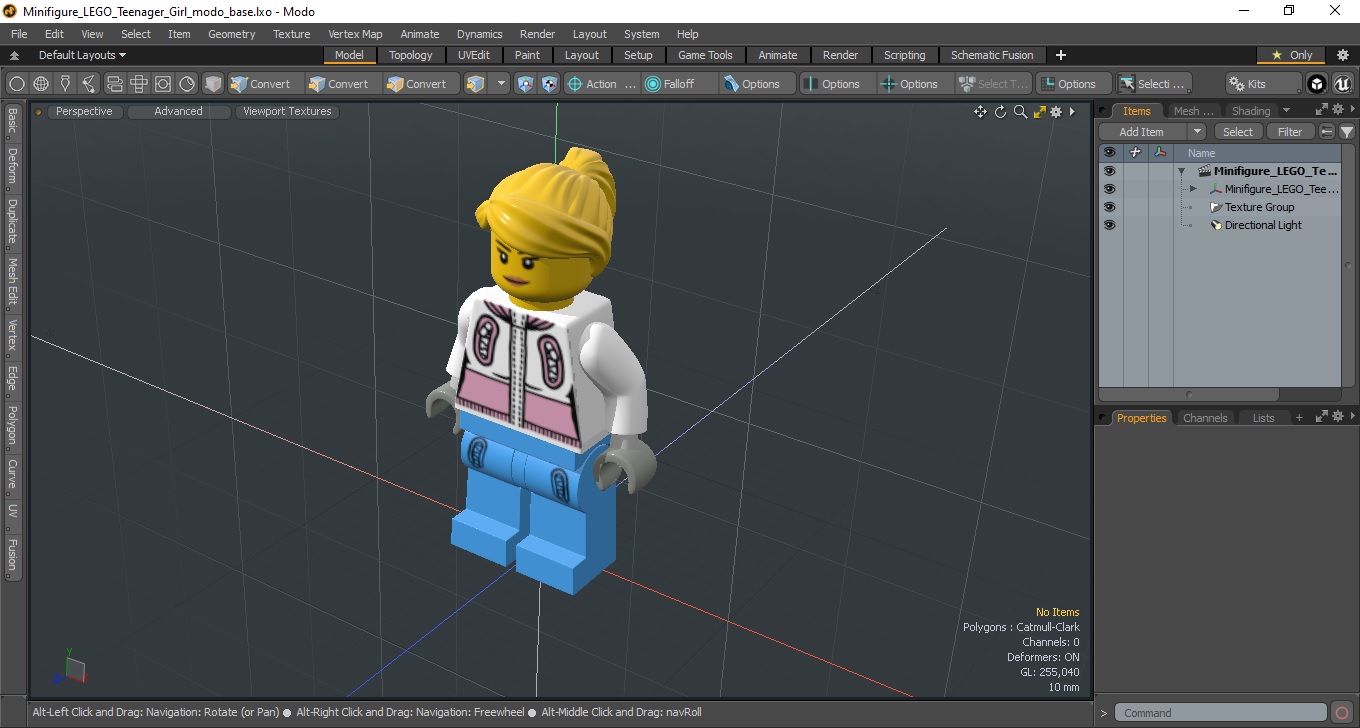Image resolution: width=1360 pixels, height=728 pixels.
Task: Hide the Minifigure scene item with its eye
Action: tap(1109, 171)
